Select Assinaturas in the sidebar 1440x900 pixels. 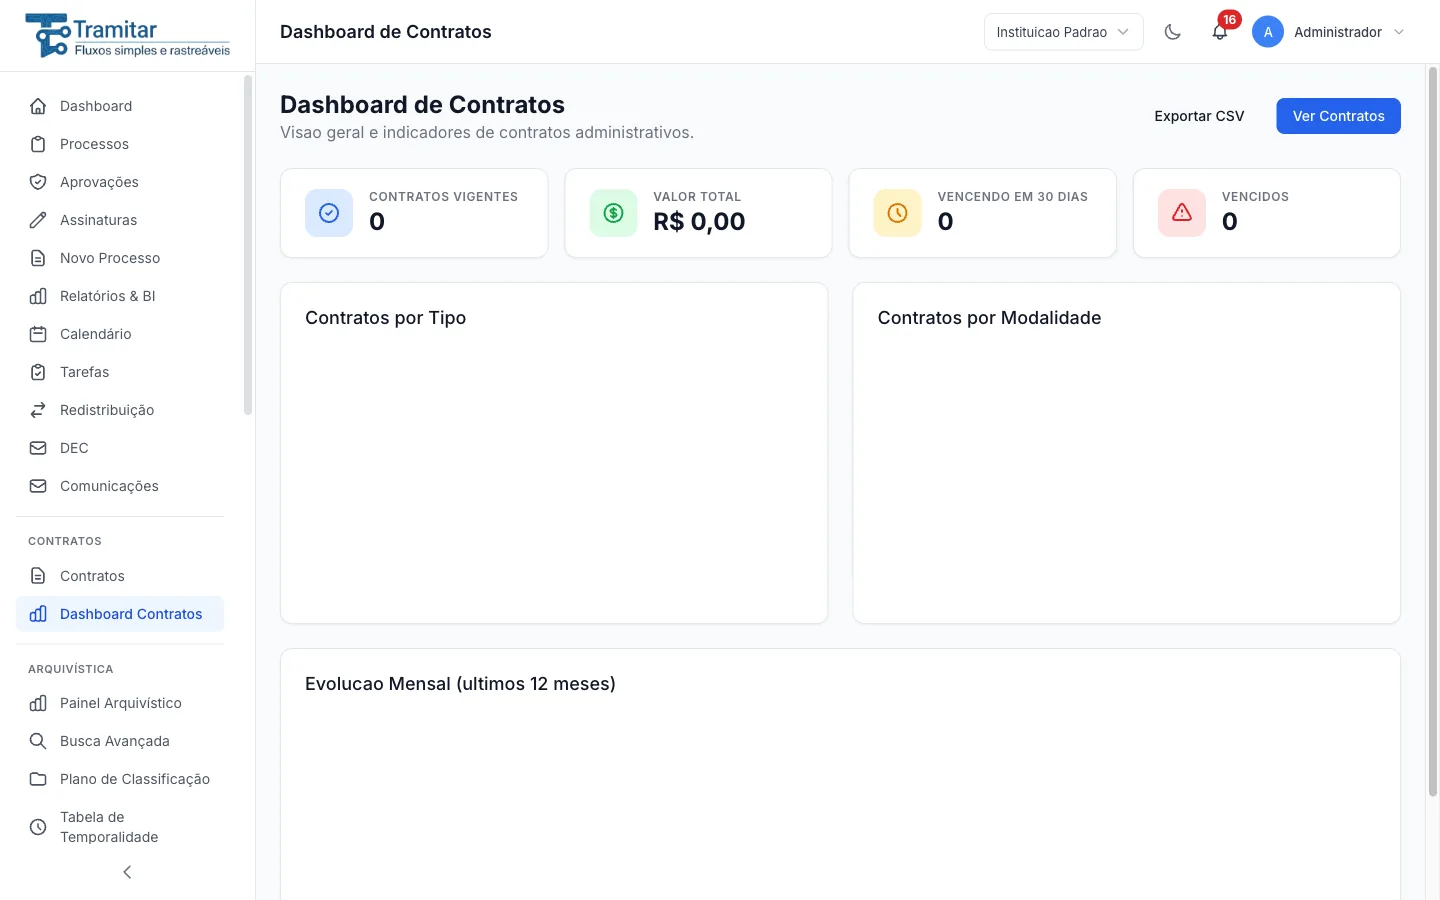click(120, 220)
